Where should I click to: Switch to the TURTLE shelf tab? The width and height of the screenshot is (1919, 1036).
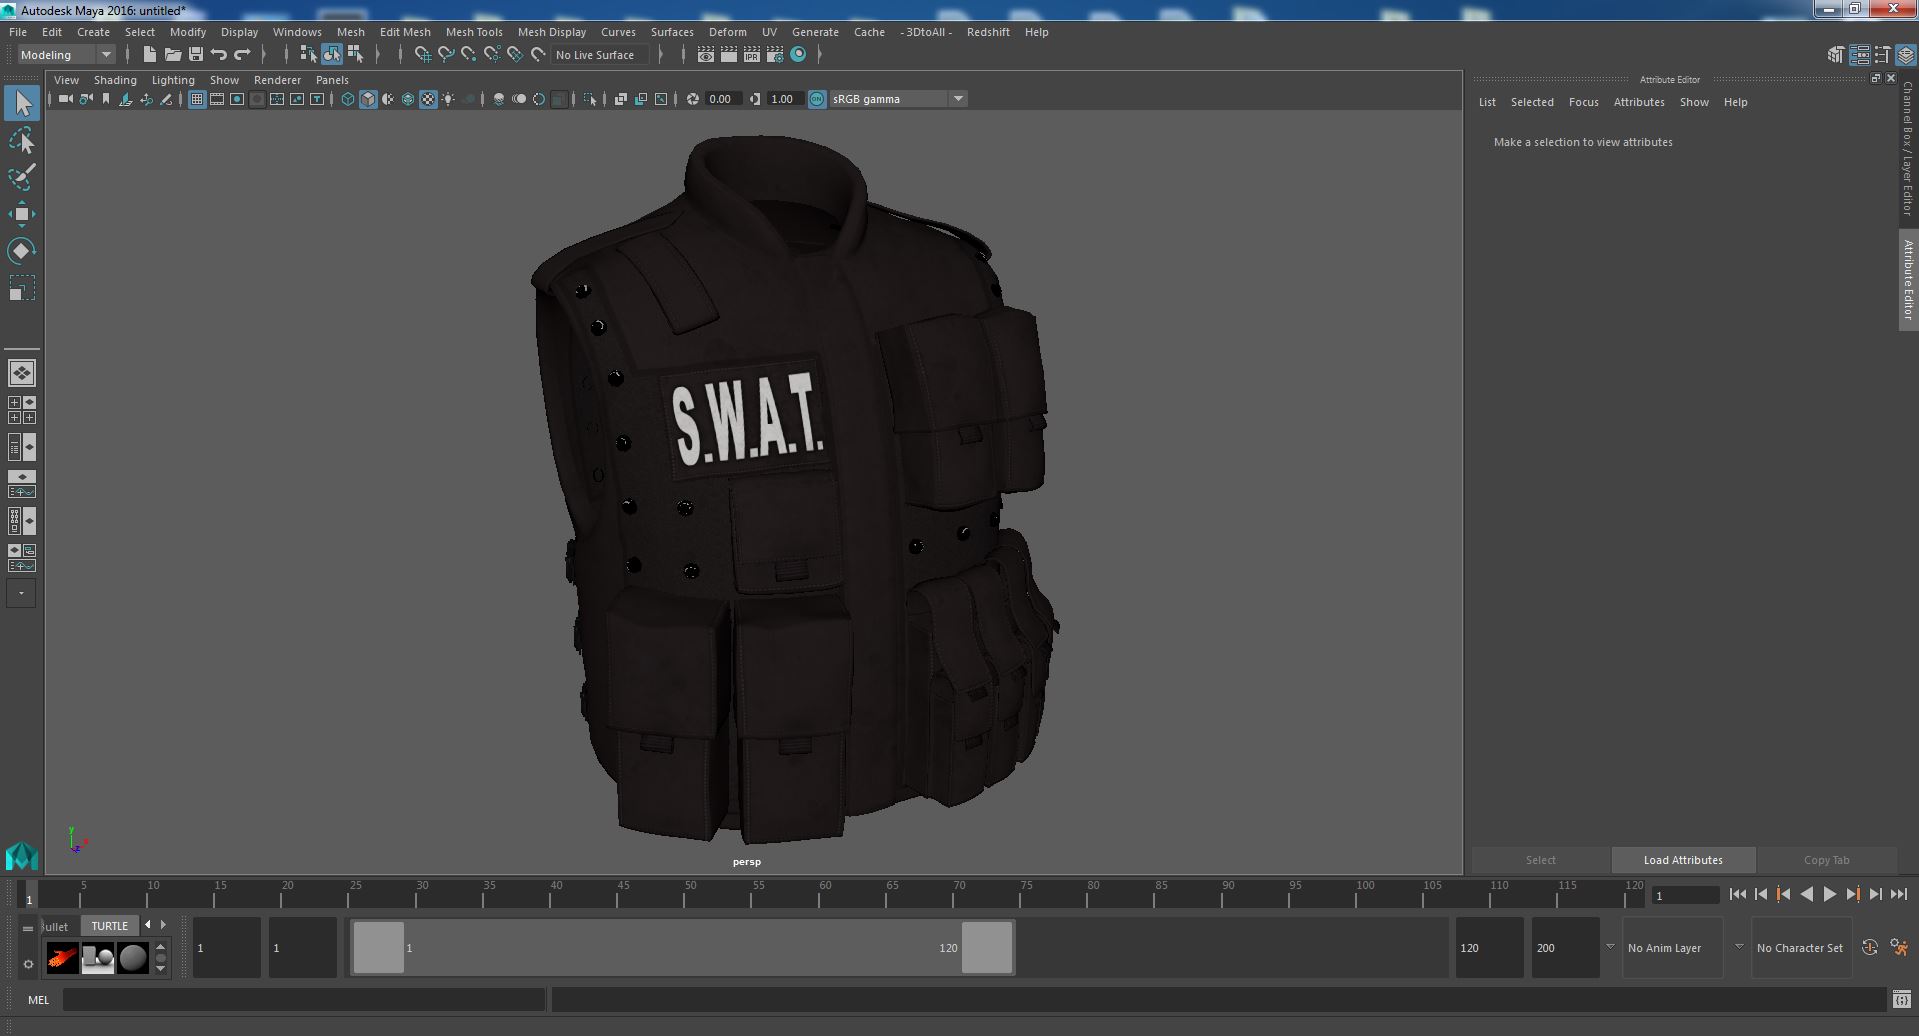coord(110,926)
